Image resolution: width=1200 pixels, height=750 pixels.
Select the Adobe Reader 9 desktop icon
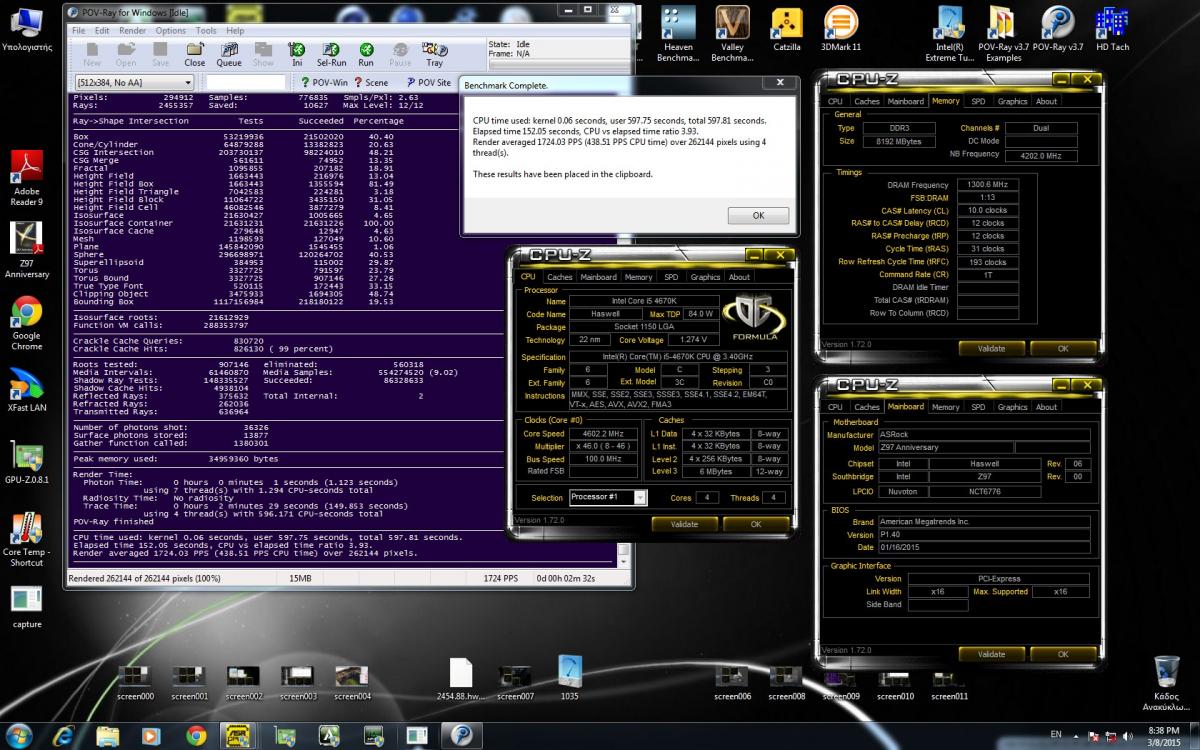coord(27,177)
